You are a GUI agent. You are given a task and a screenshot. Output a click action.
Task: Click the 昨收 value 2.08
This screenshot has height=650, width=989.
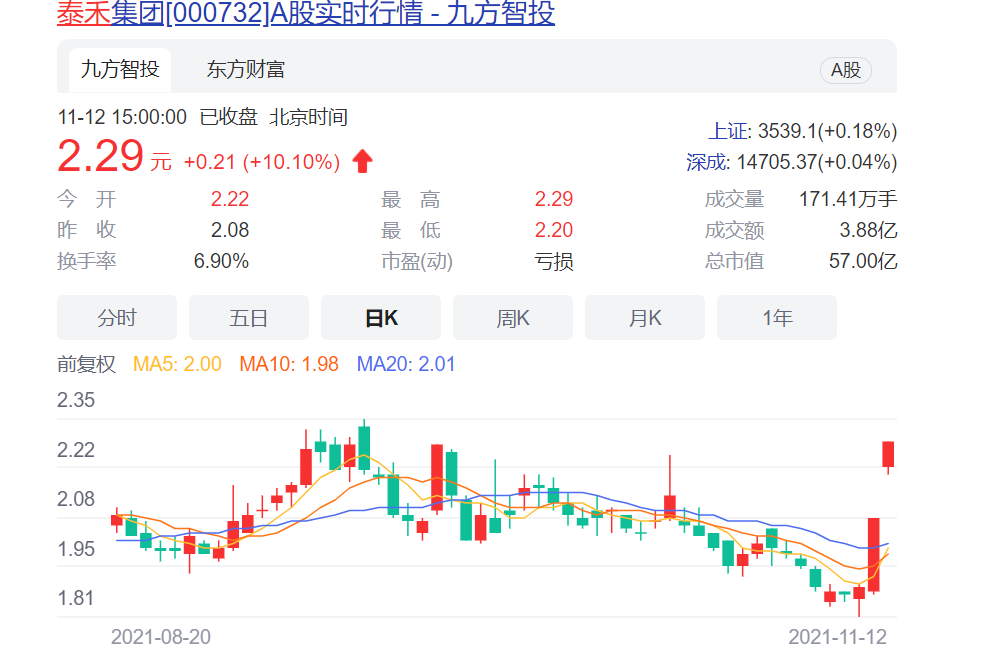point(230,230)
